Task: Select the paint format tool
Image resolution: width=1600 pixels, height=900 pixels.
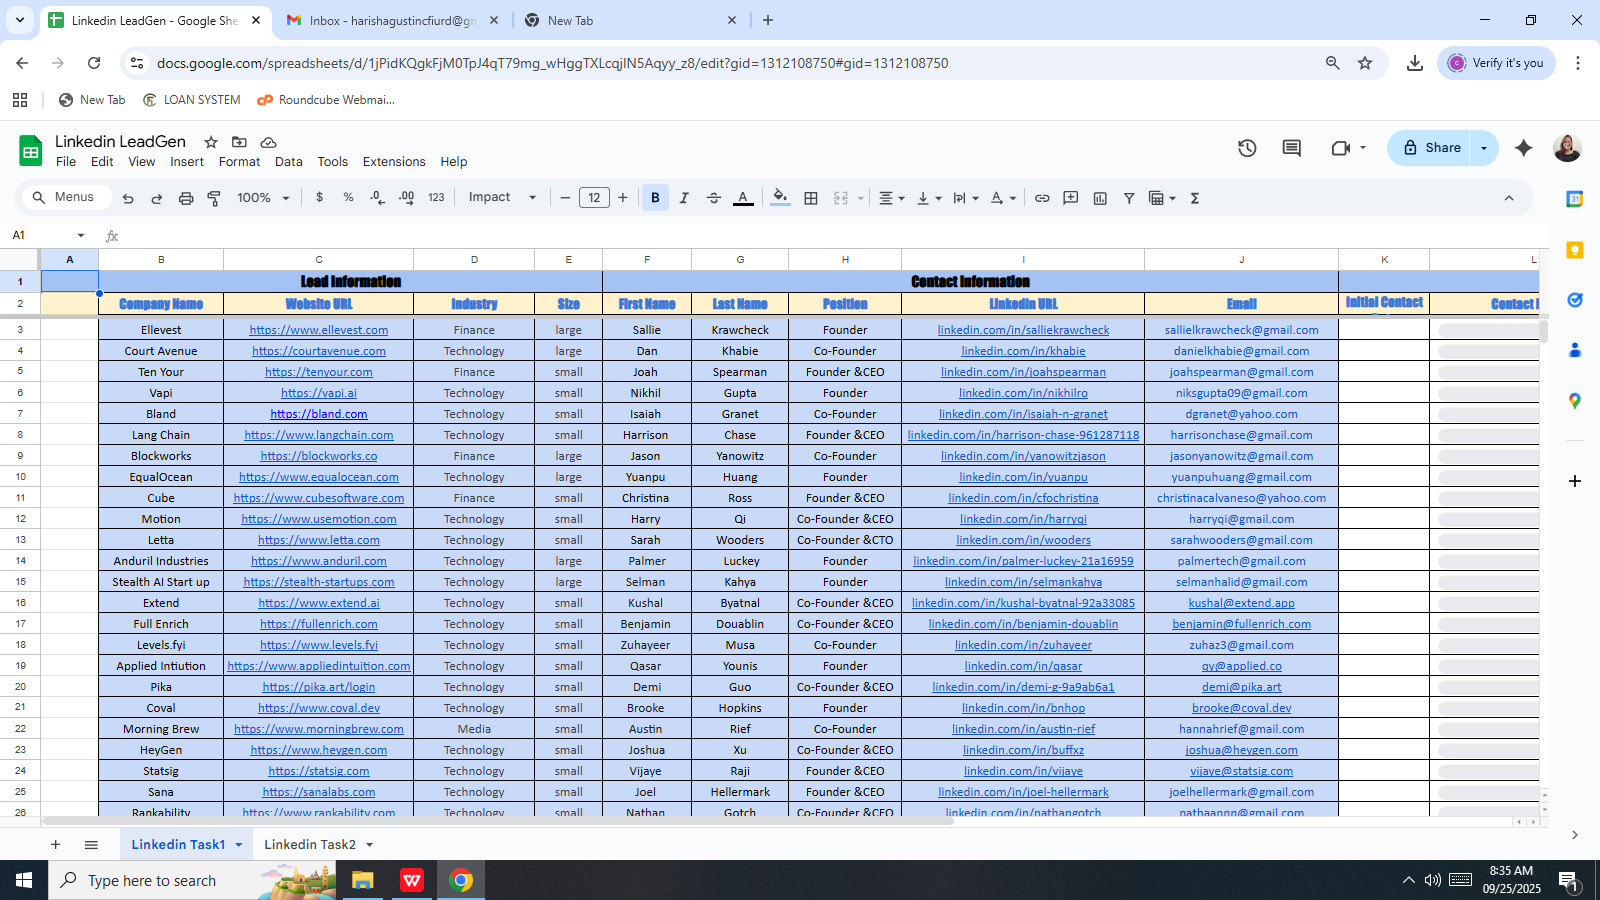Action: point(214,198)
